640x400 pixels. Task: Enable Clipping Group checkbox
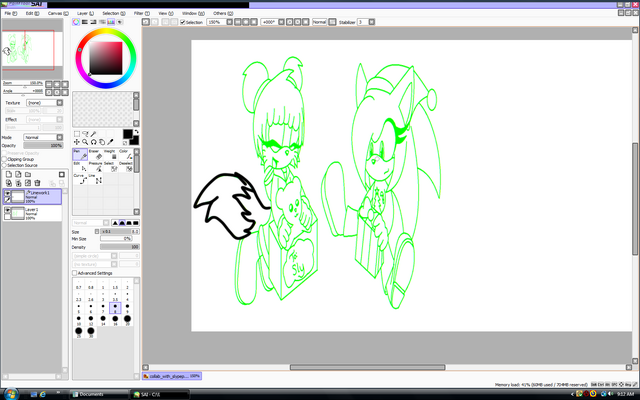pos(4,159)
